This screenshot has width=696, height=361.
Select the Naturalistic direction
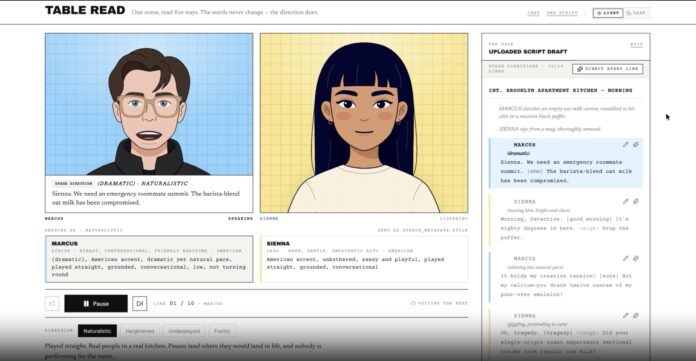97,331
